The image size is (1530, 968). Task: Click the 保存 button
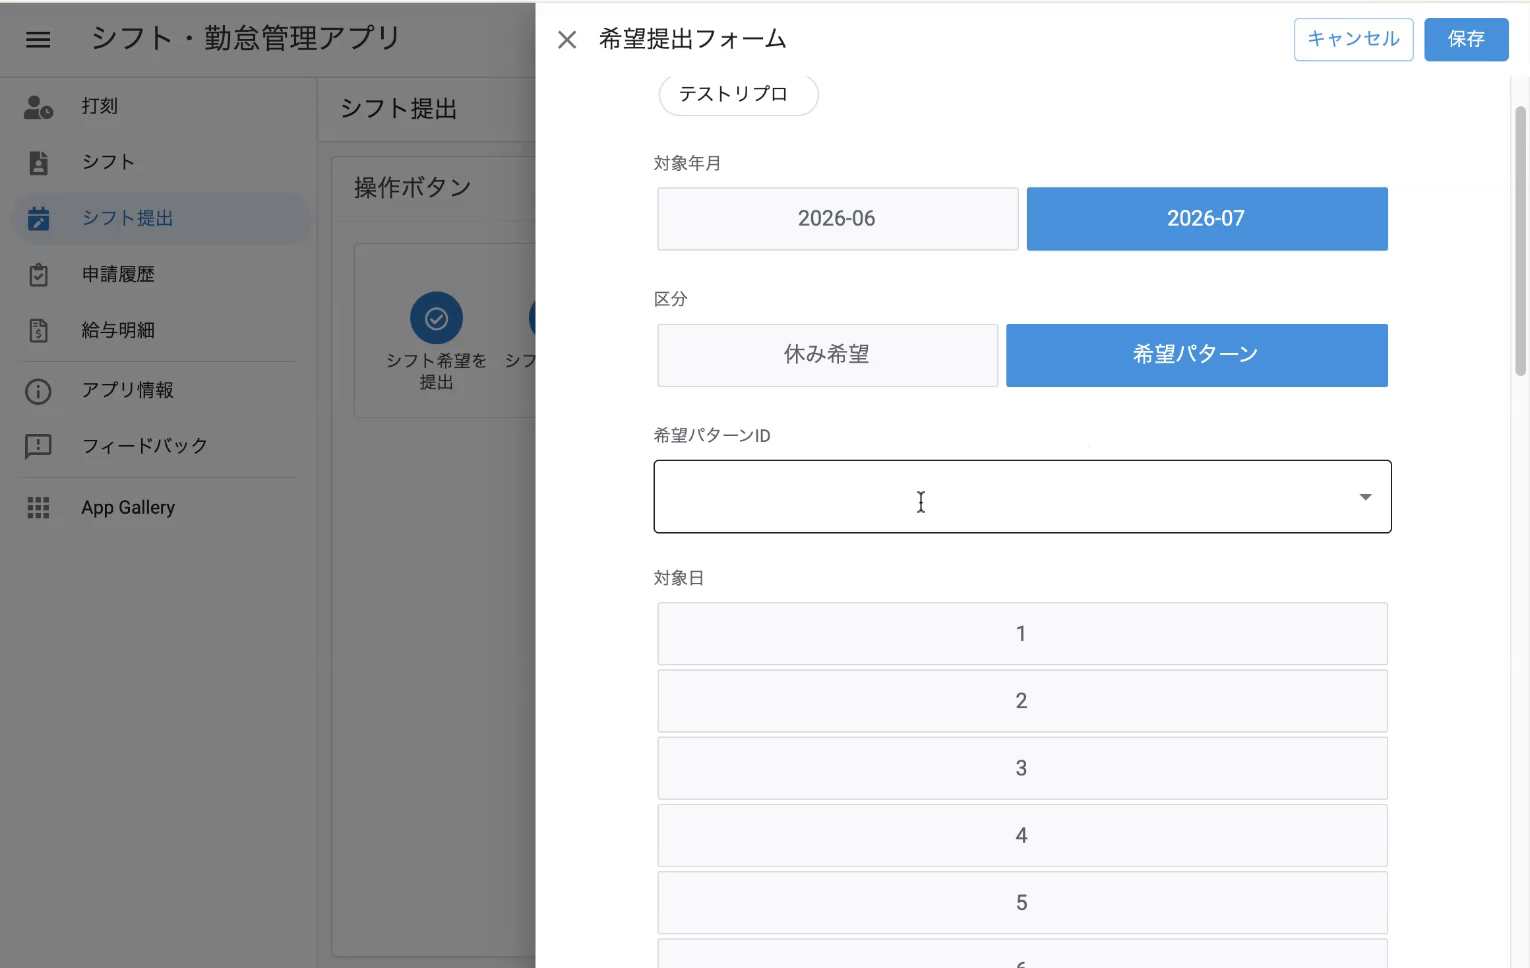tap(1466, 39)
